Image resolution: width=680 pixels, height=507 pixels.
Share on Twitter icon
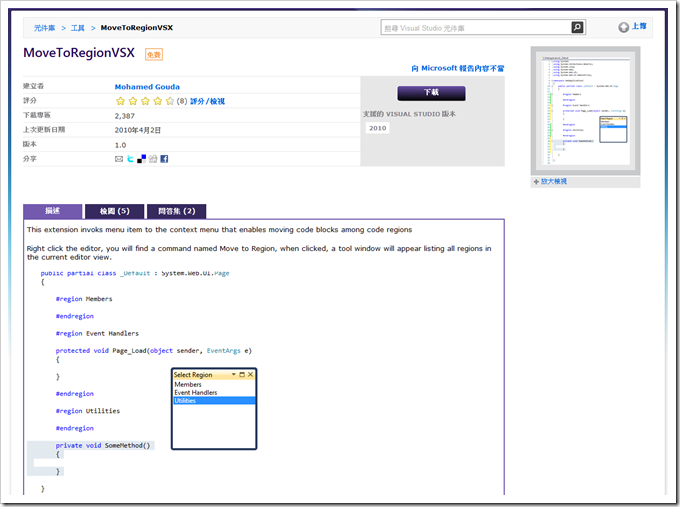130,159
